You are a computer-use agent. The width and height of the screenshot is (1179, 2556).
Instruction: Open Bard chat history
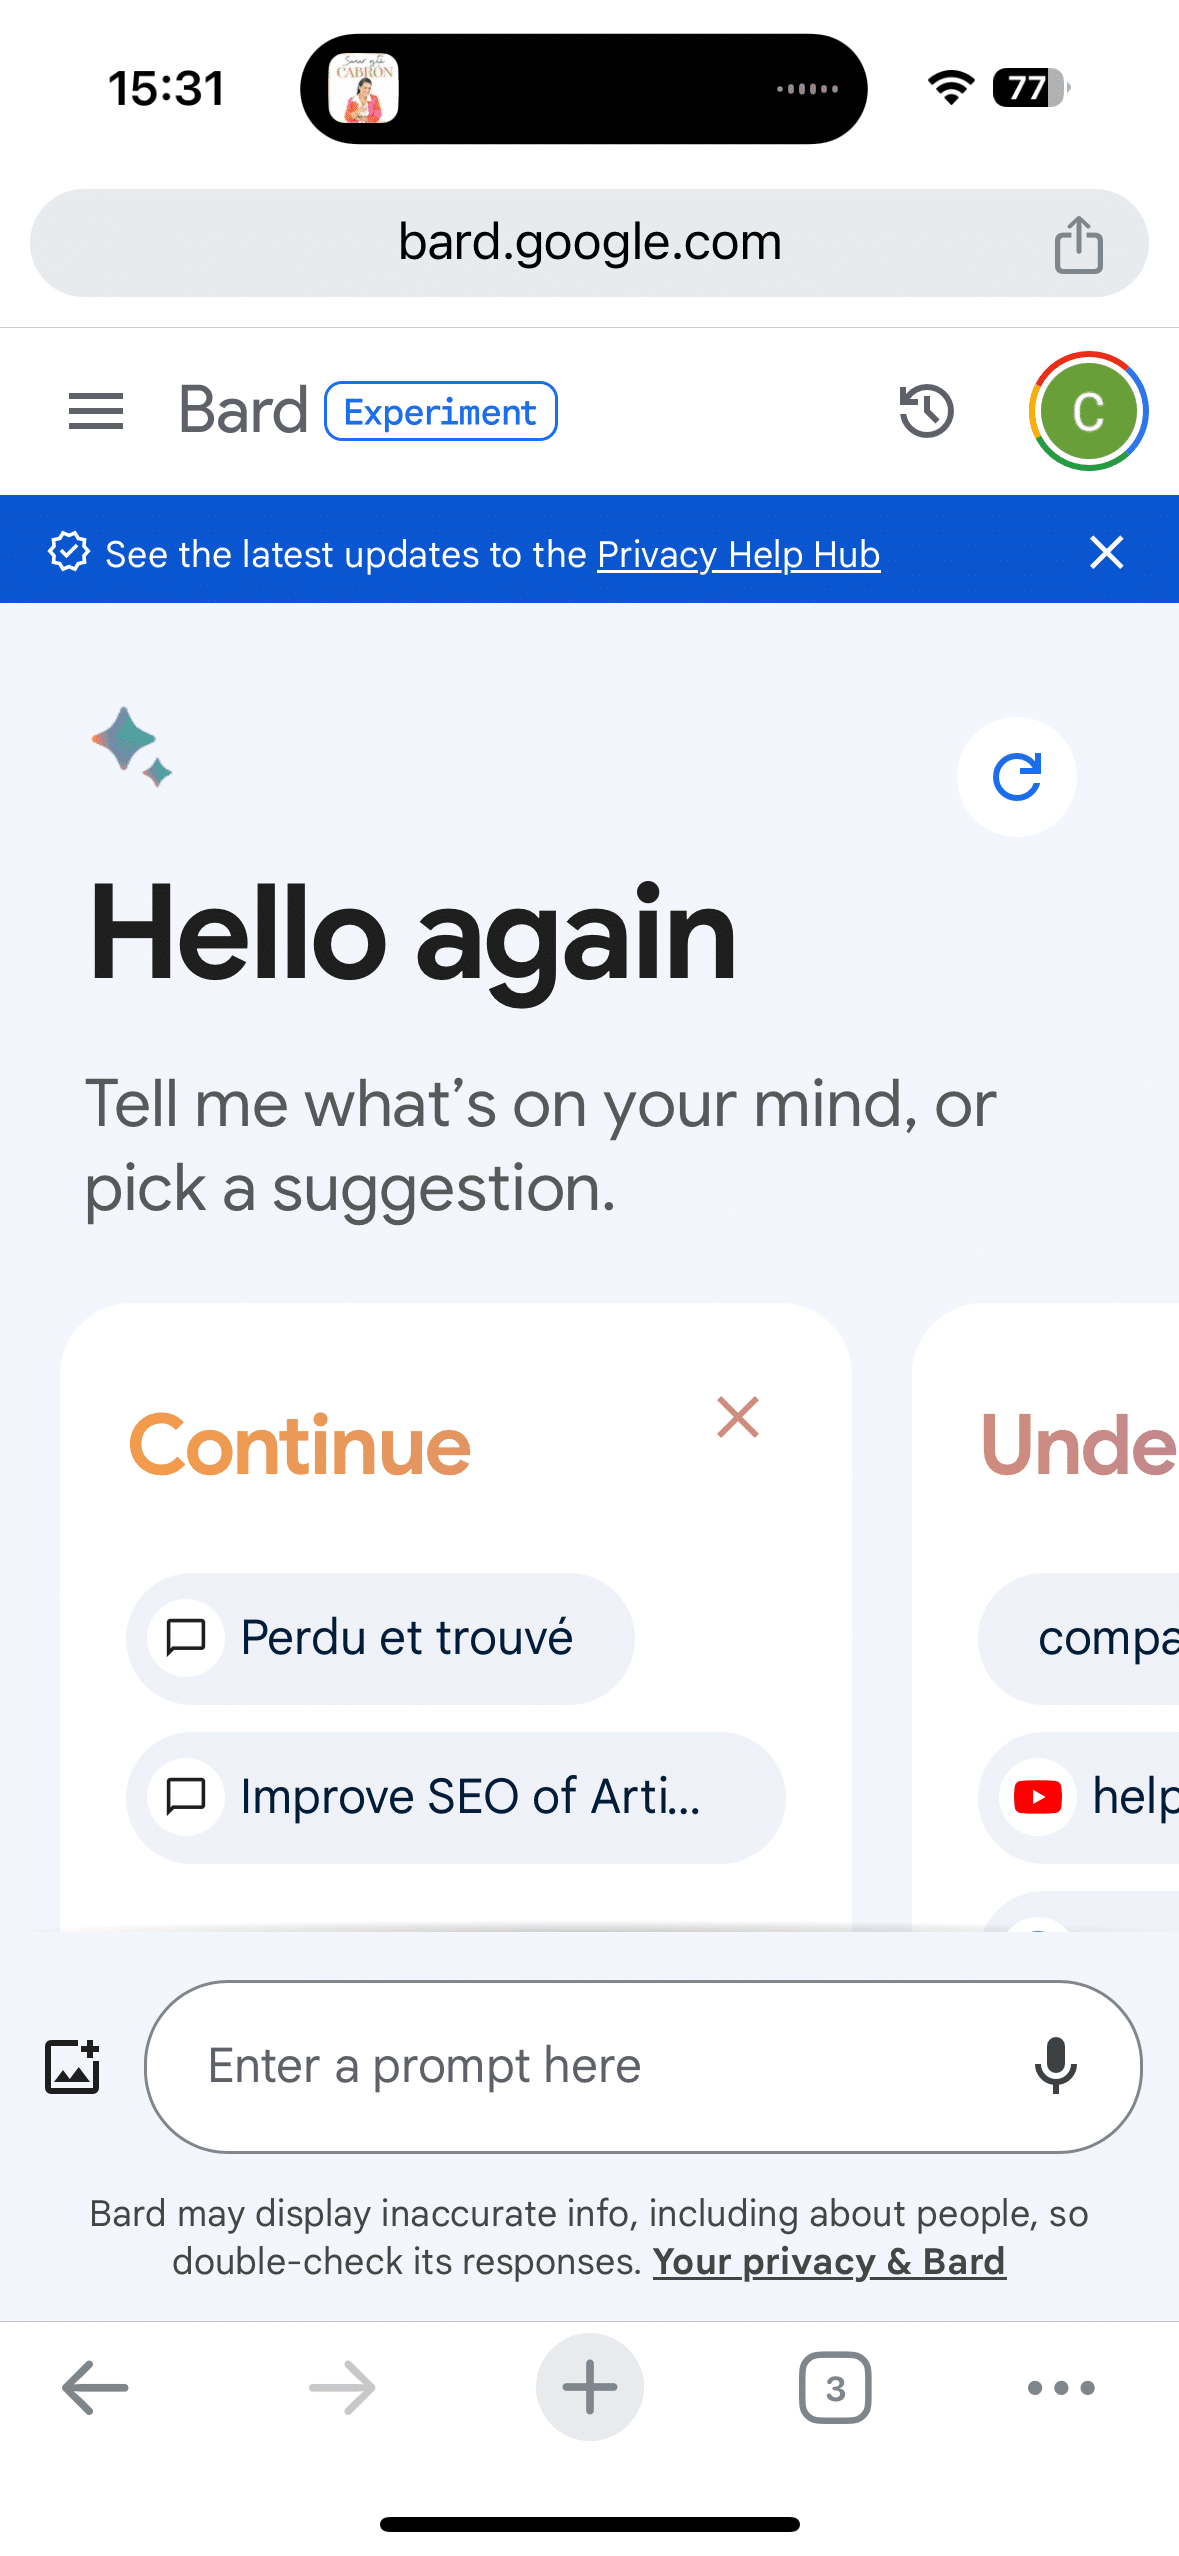tap(925, 410)
